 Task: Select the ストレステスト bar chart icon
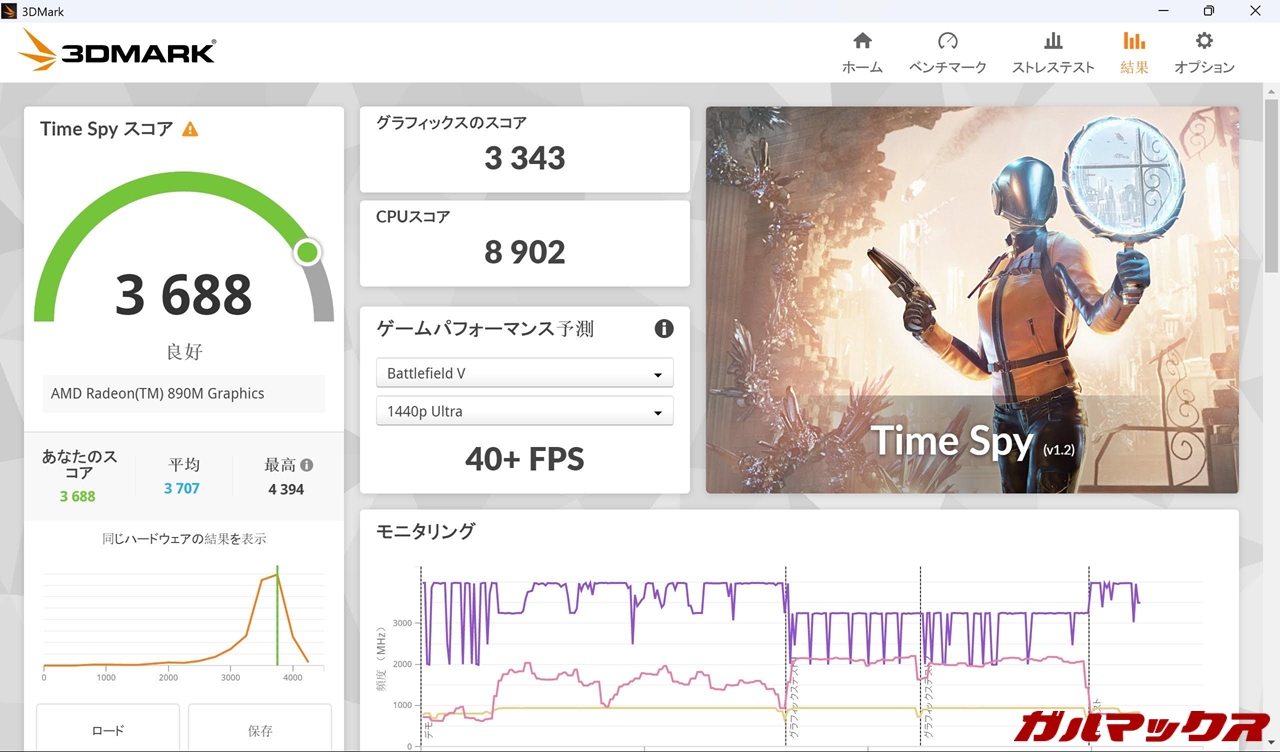pos(1053,41)
